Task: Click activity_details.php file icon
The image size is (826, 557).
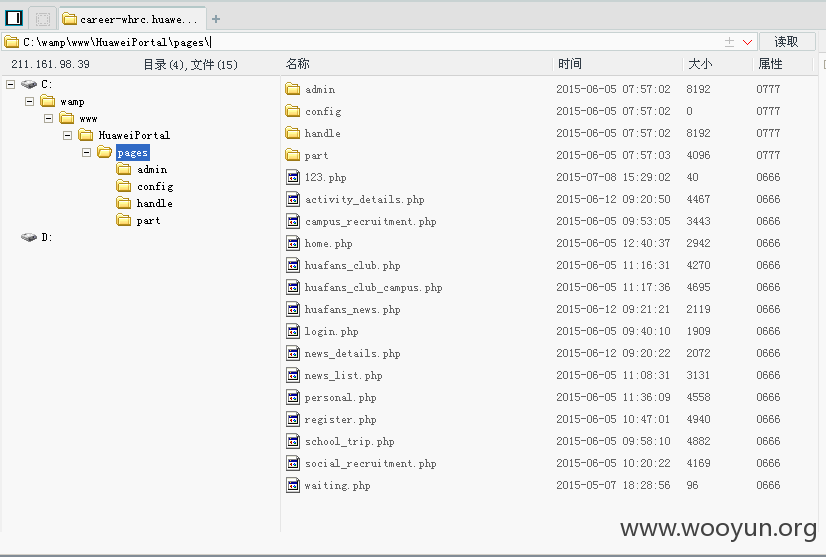Action: pos(293,199)
